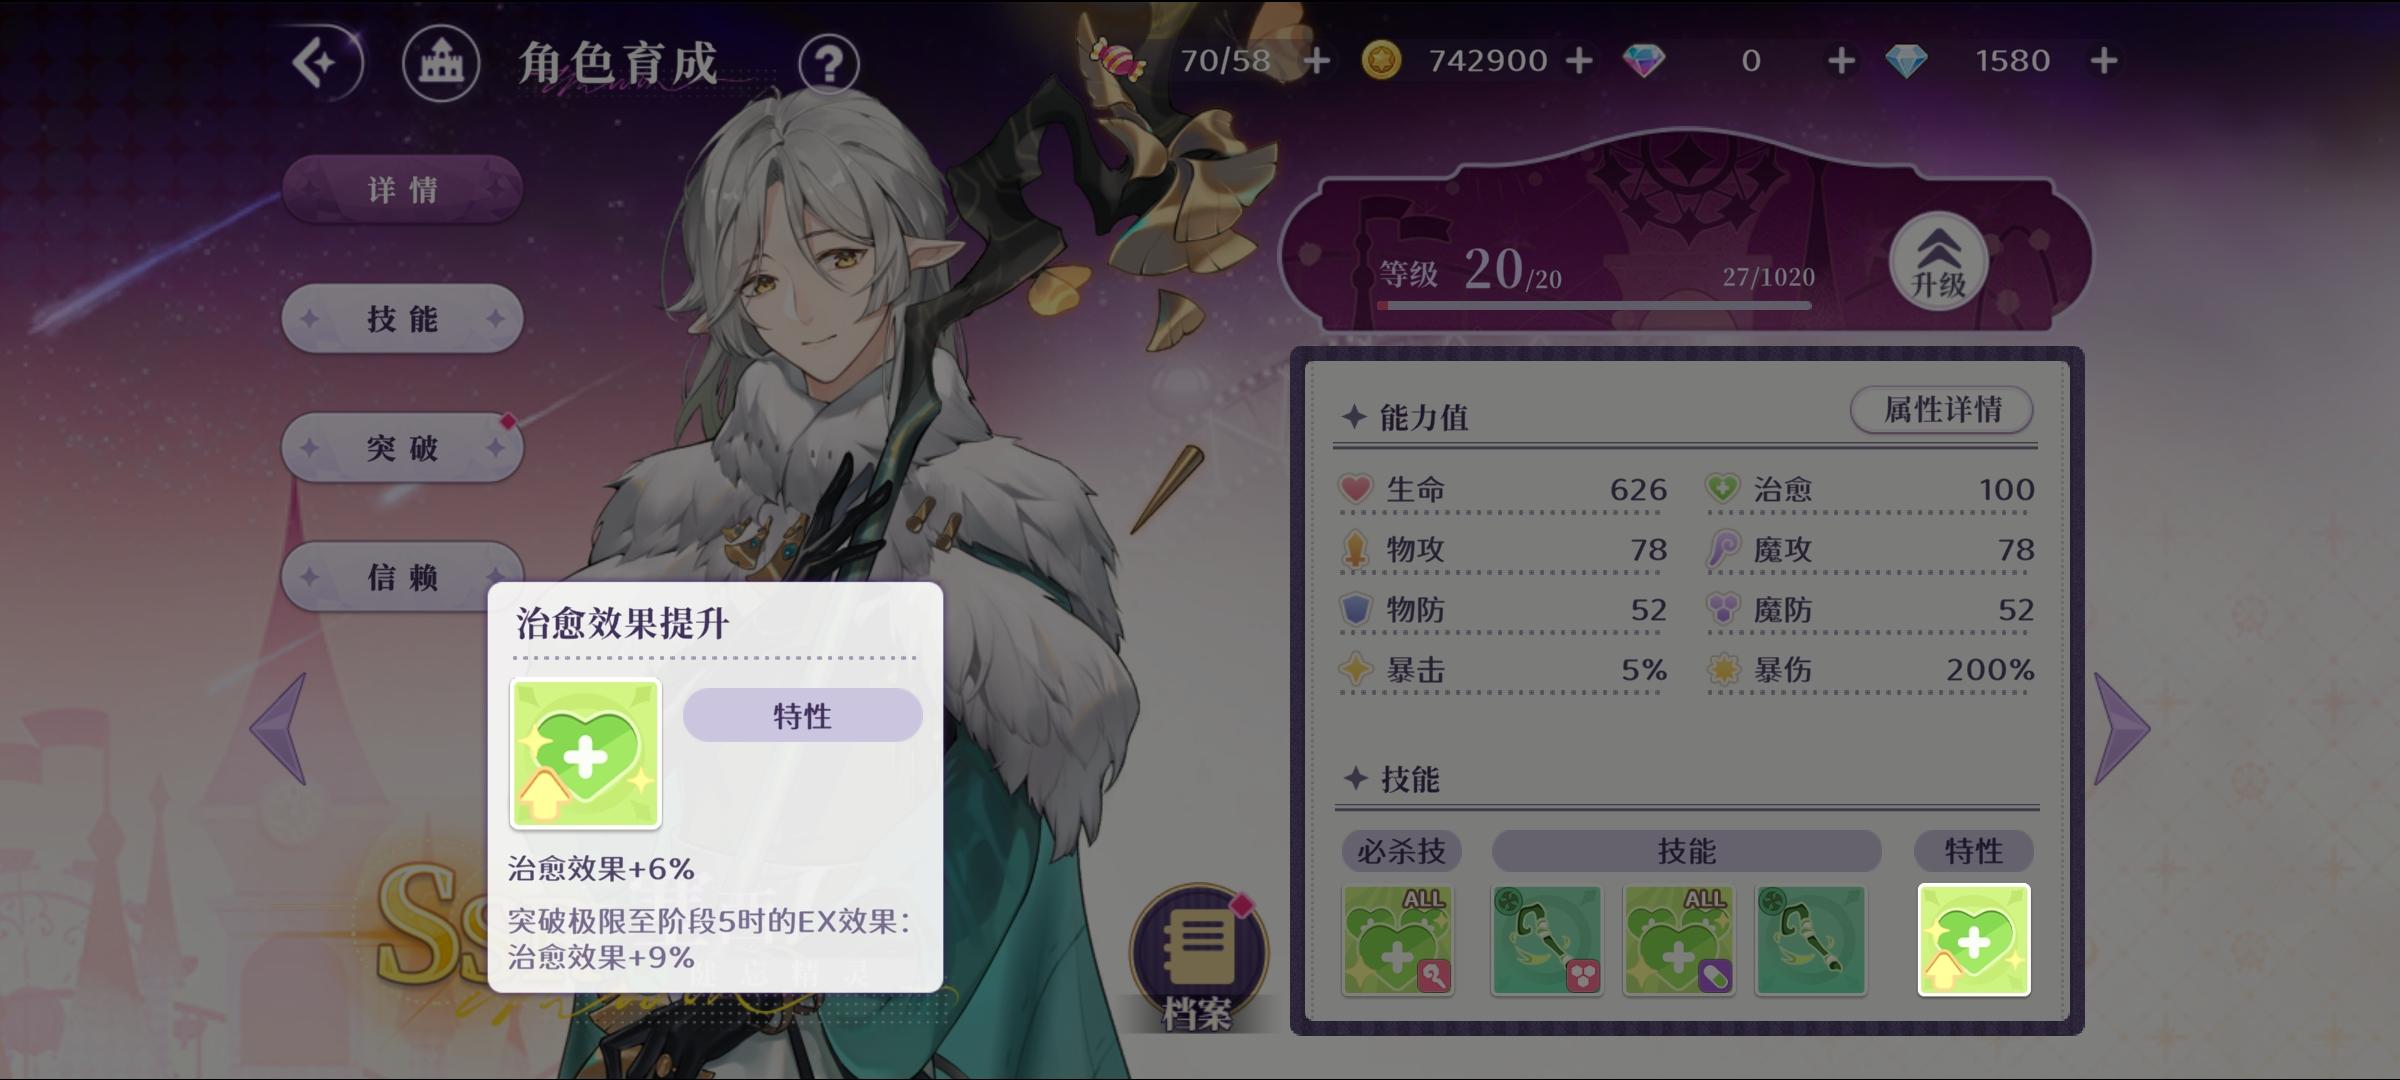The image size is (2400, 1080).
Task: Return home via the castle icon
Action: pos(441,63)
